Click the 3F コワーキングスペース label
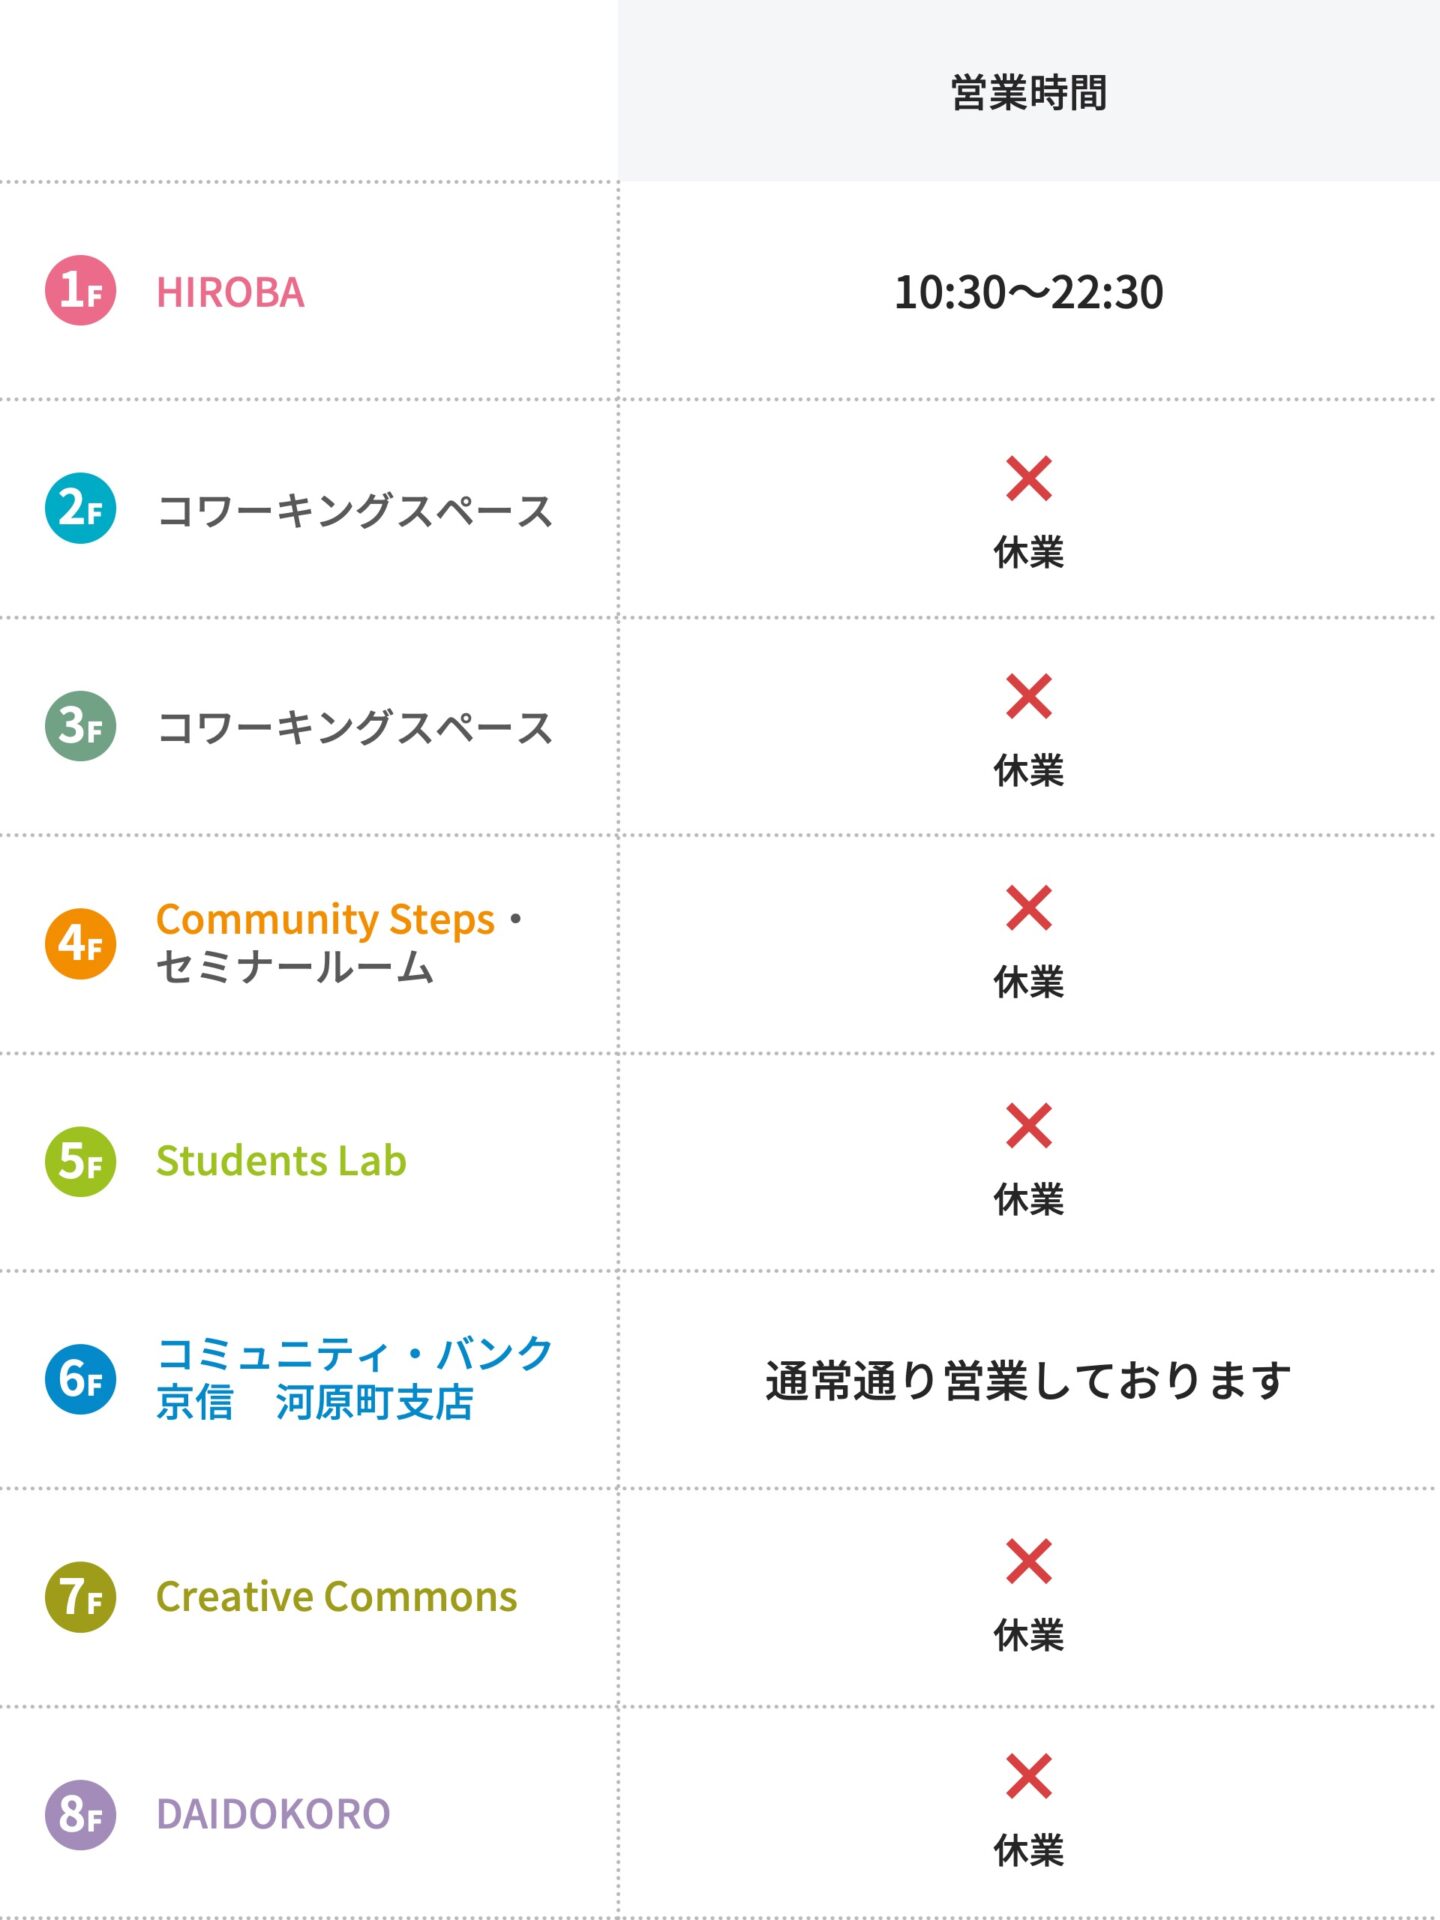The image size is (1440, 1920). pyautogui.click(x=354, y=727)
